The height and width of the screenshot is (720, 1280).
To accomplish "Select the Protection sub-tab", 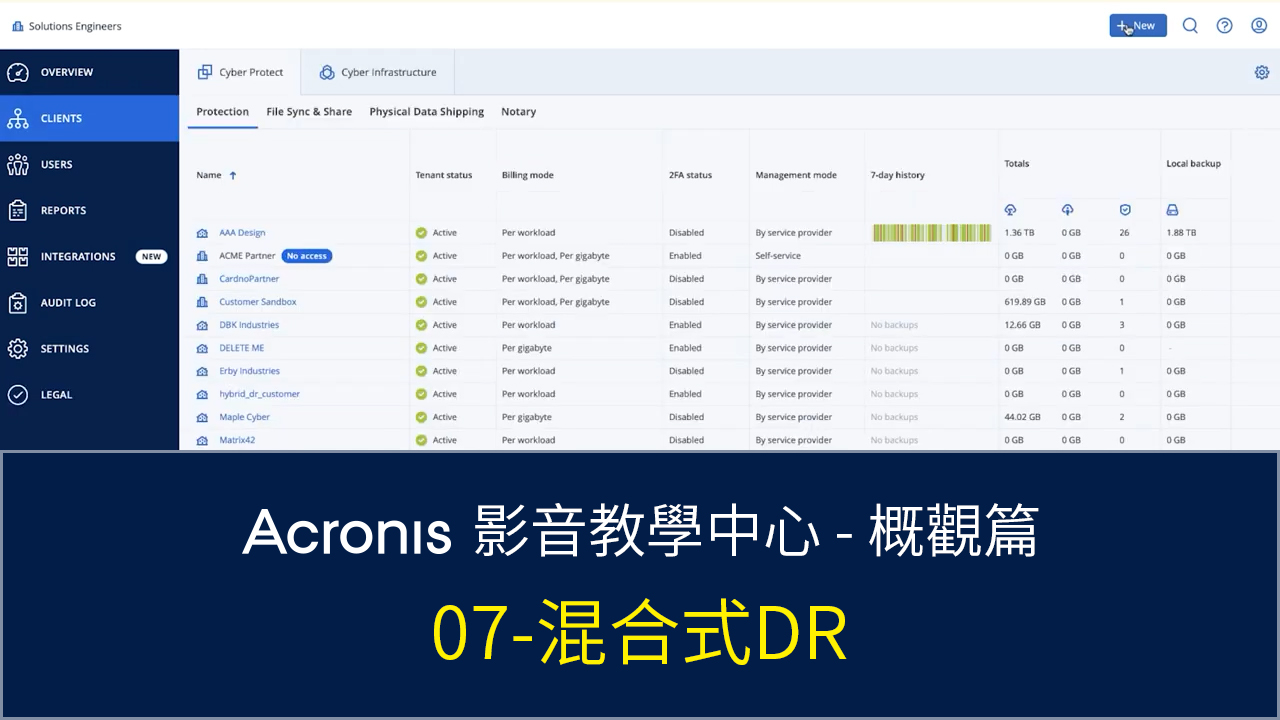I will 222,112.
